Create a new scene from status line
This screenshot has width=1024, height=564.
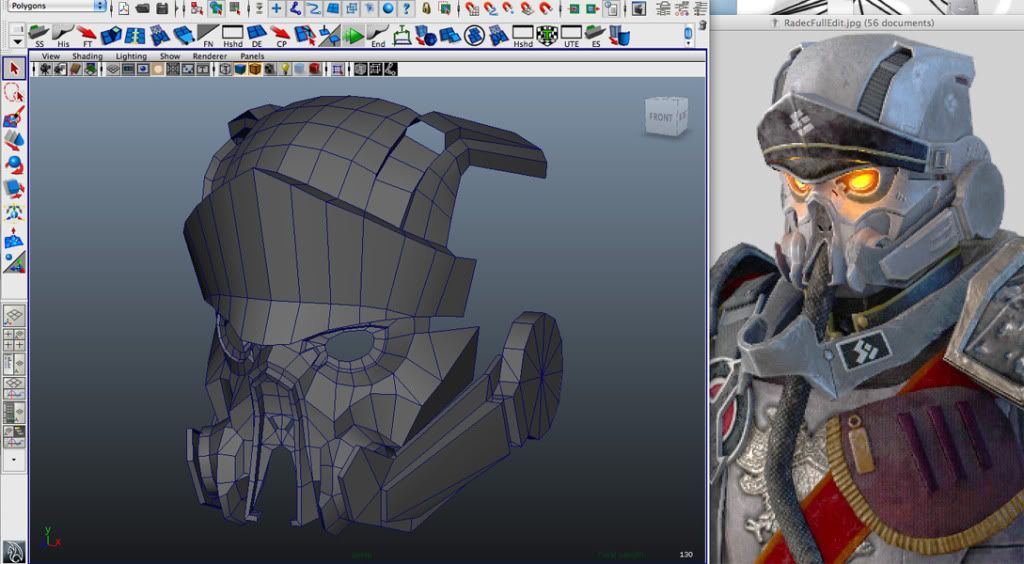(x=123, y=8)
